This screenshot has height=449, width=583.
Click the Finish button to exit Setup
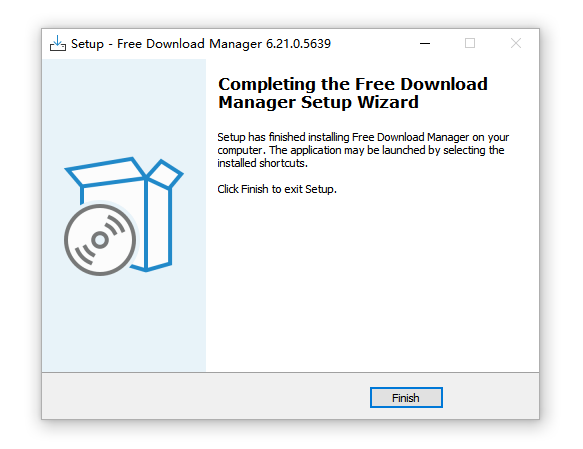[x=406, y=397]
